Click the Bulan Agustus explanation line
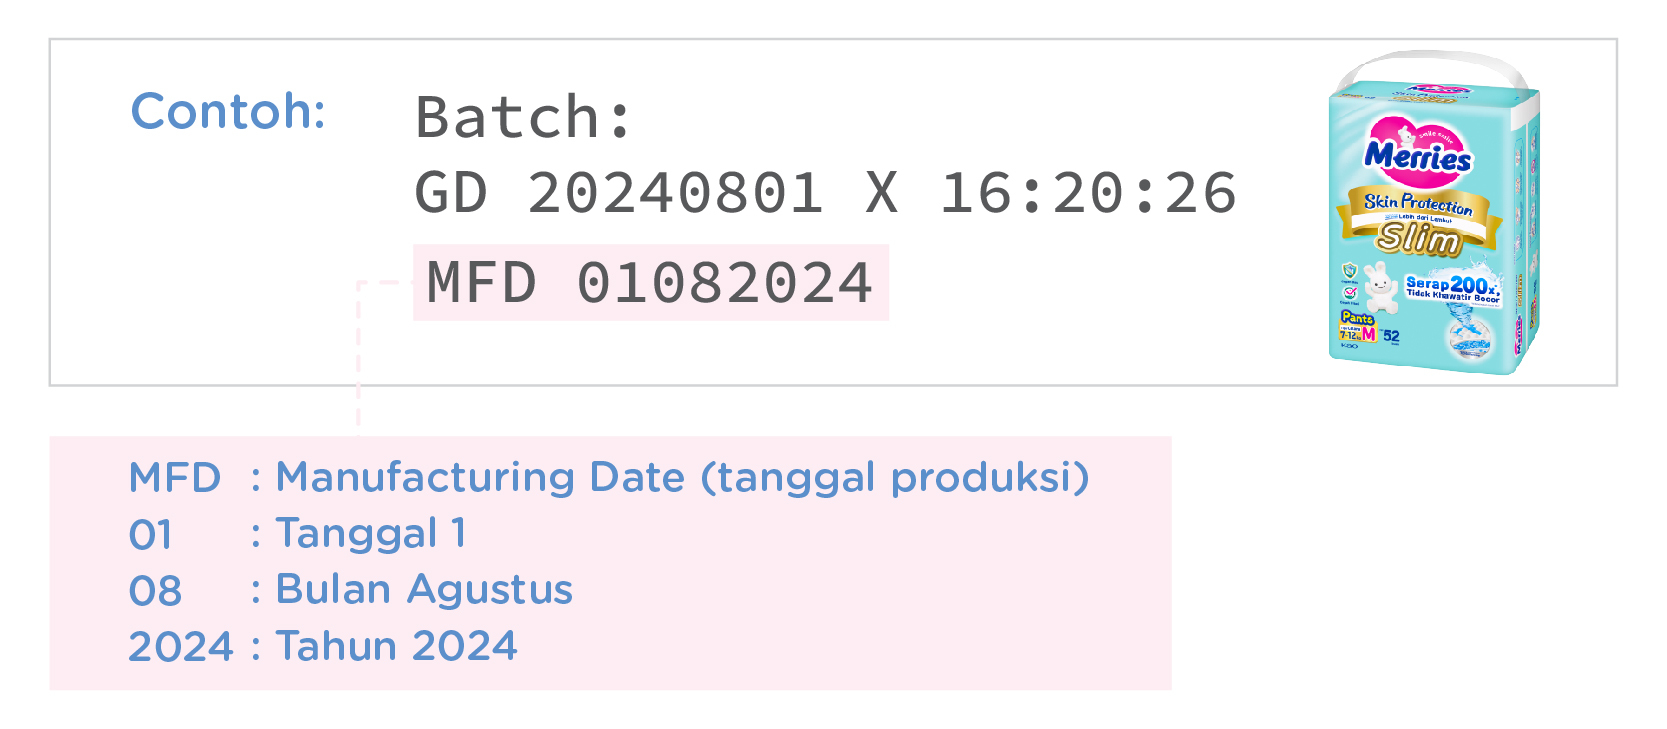The height and width of the screenshot is (729, 1667). coord(424,589)
